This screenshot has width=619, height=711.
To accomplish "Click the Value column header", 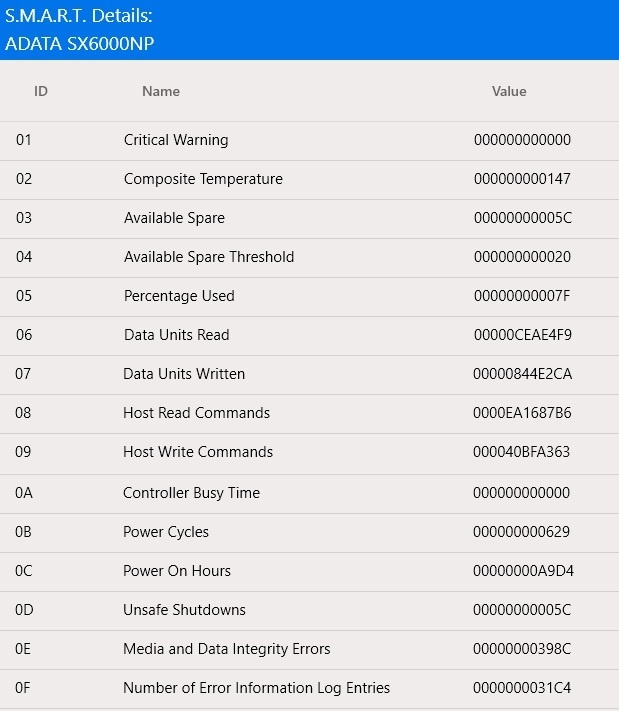I will (509, 91).
